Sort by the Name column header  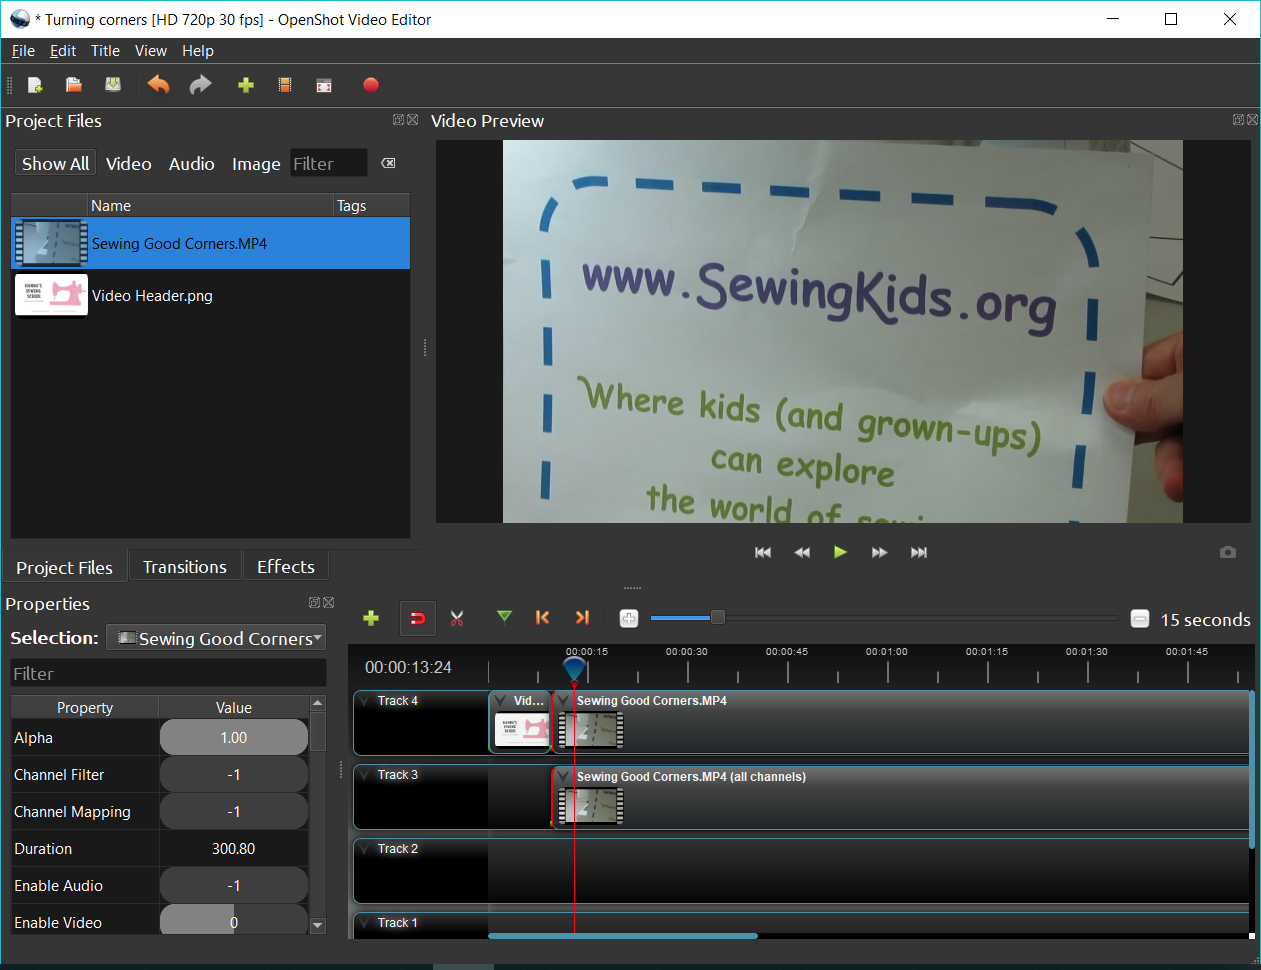point(210,205)
